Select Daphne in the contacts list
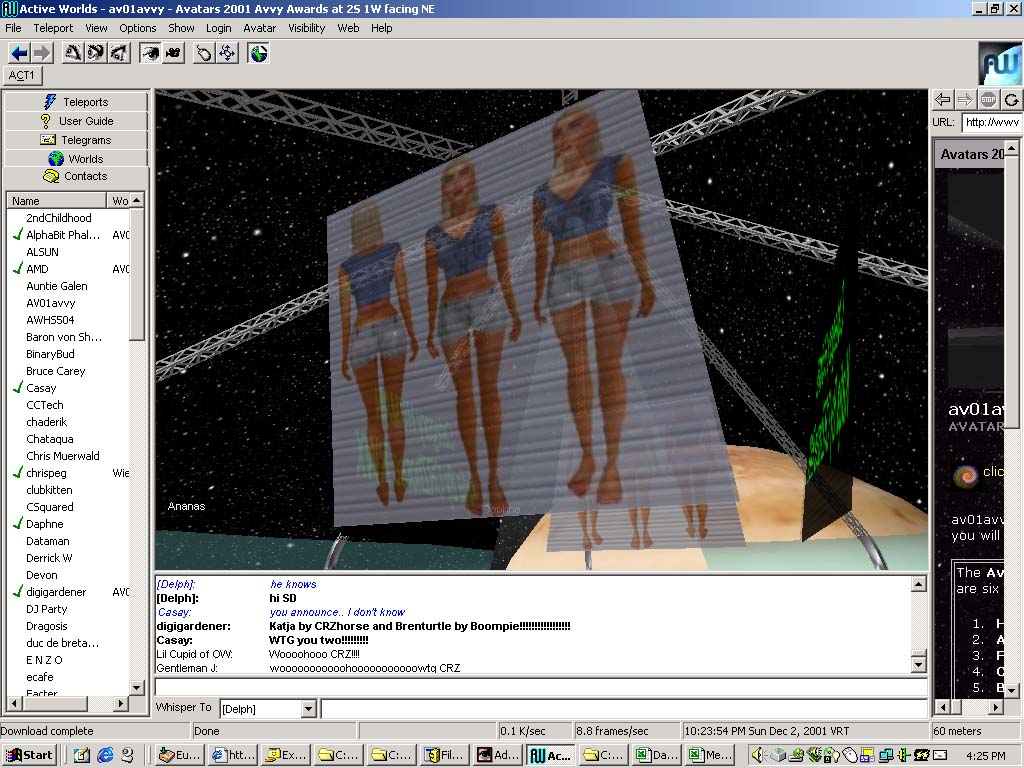Screen dimensions: 1024x768 click(44, 524)
